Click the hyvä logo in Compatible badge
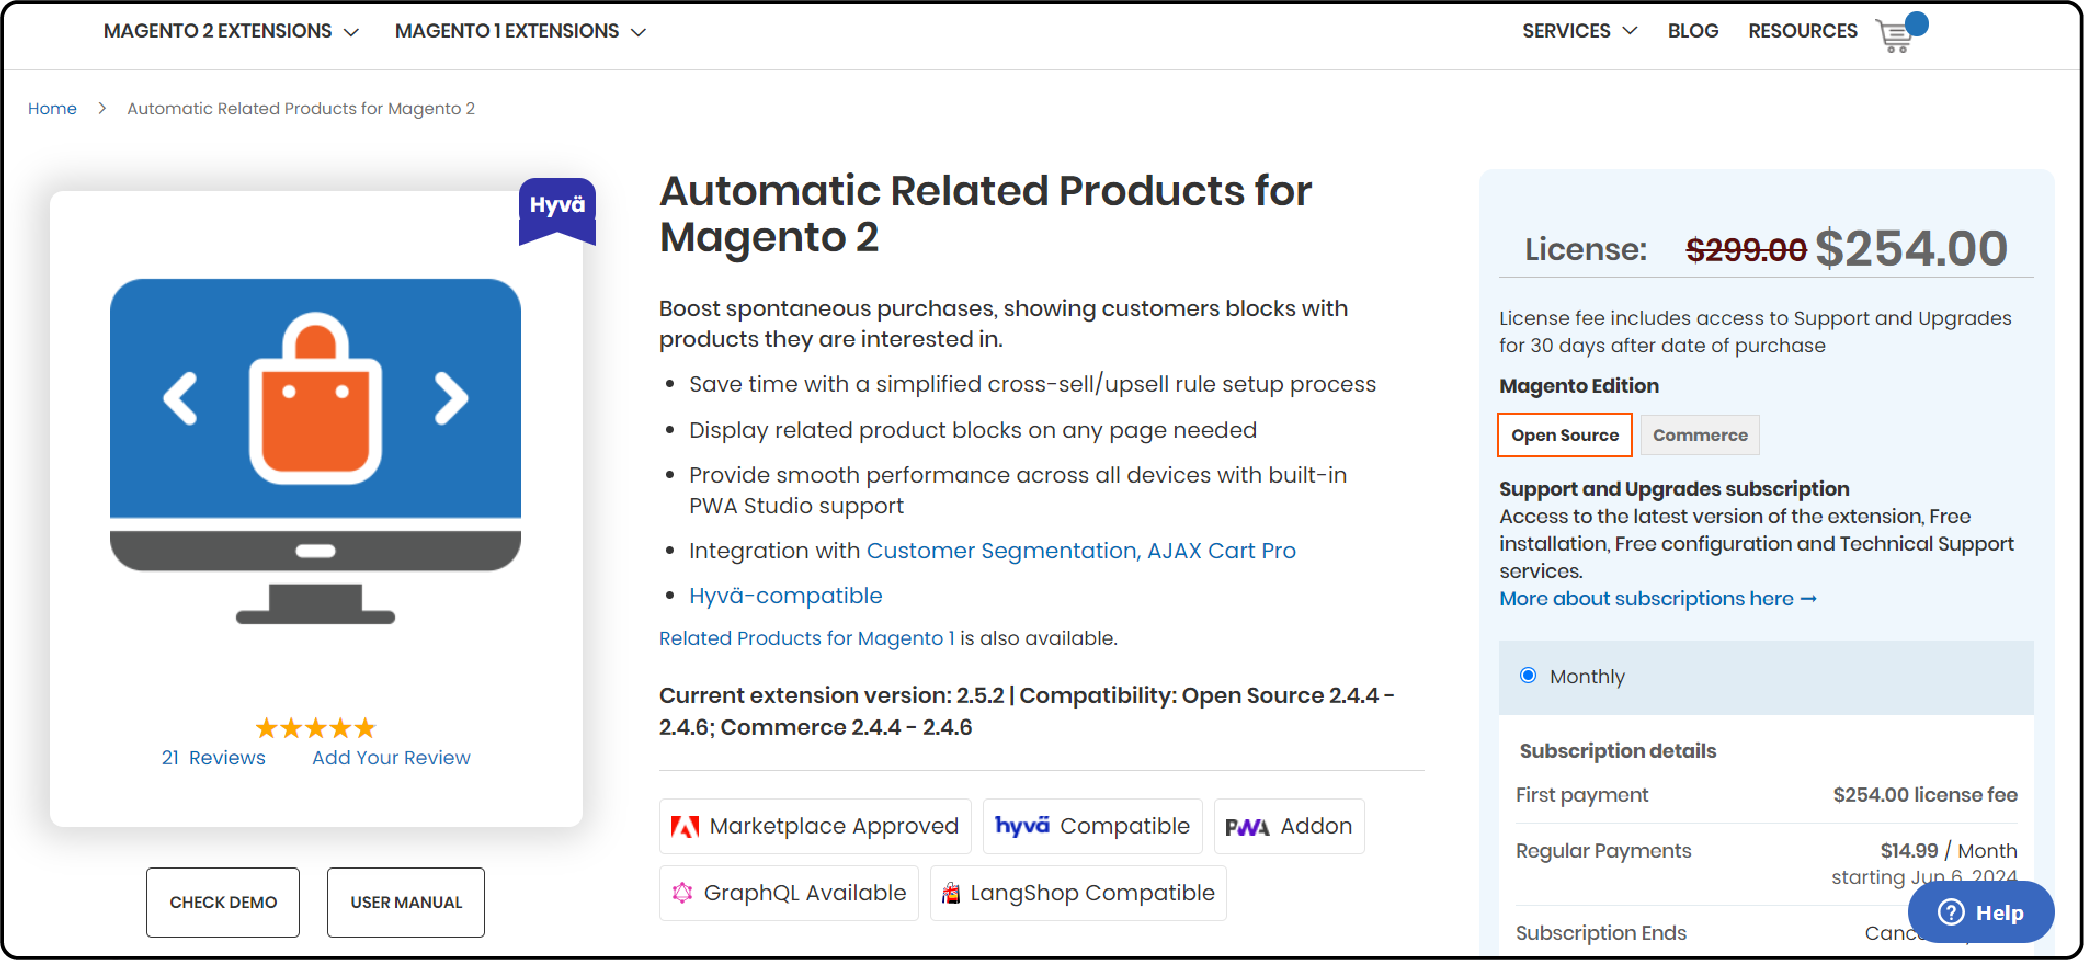 click(x=1022, y=825)
